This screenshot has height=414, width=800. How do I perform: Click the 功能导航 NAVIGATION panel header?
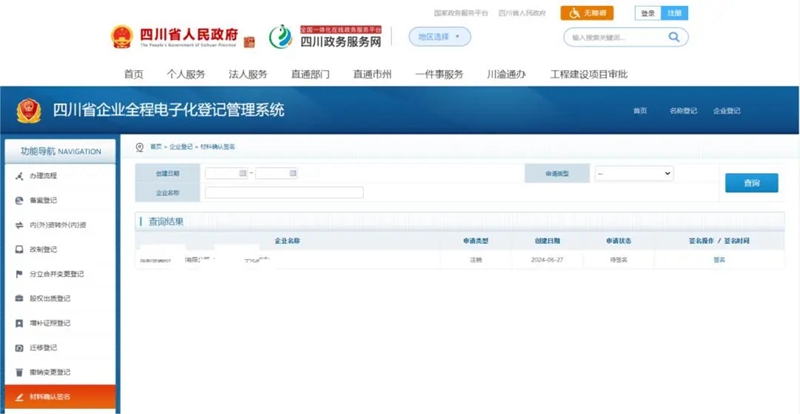60,152
